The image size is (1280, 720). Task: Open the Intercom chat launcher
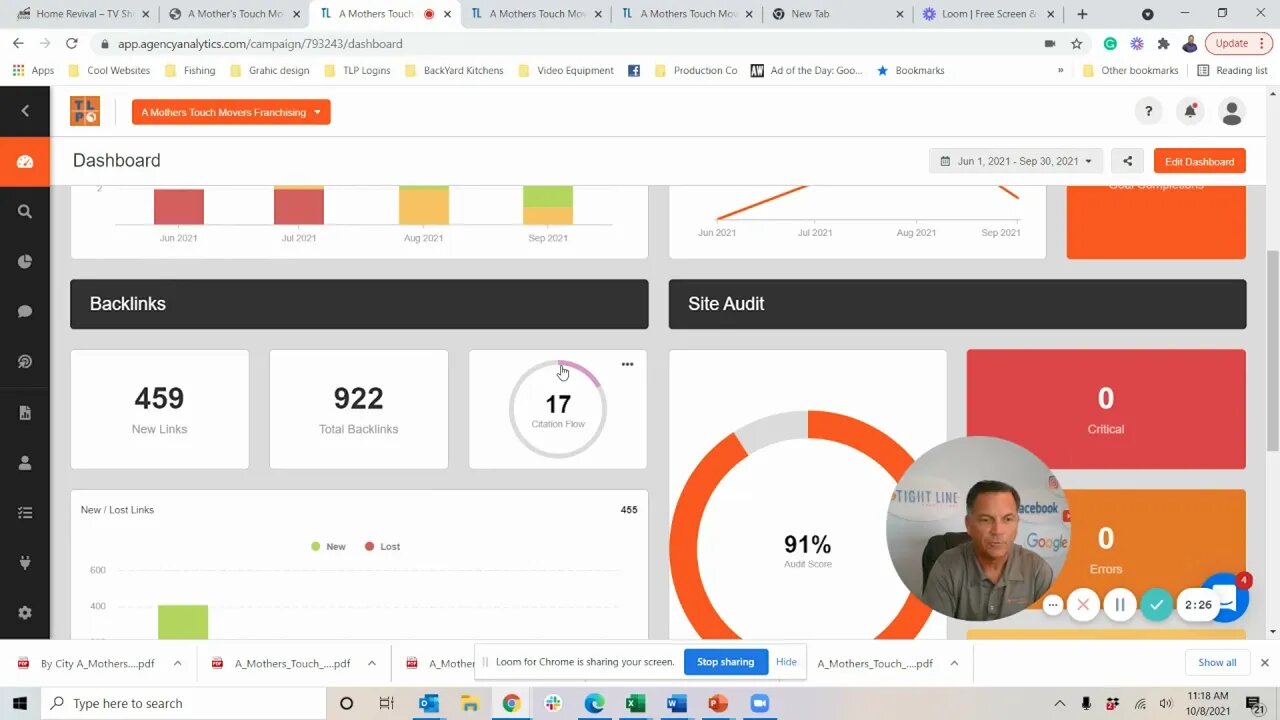1224,598
